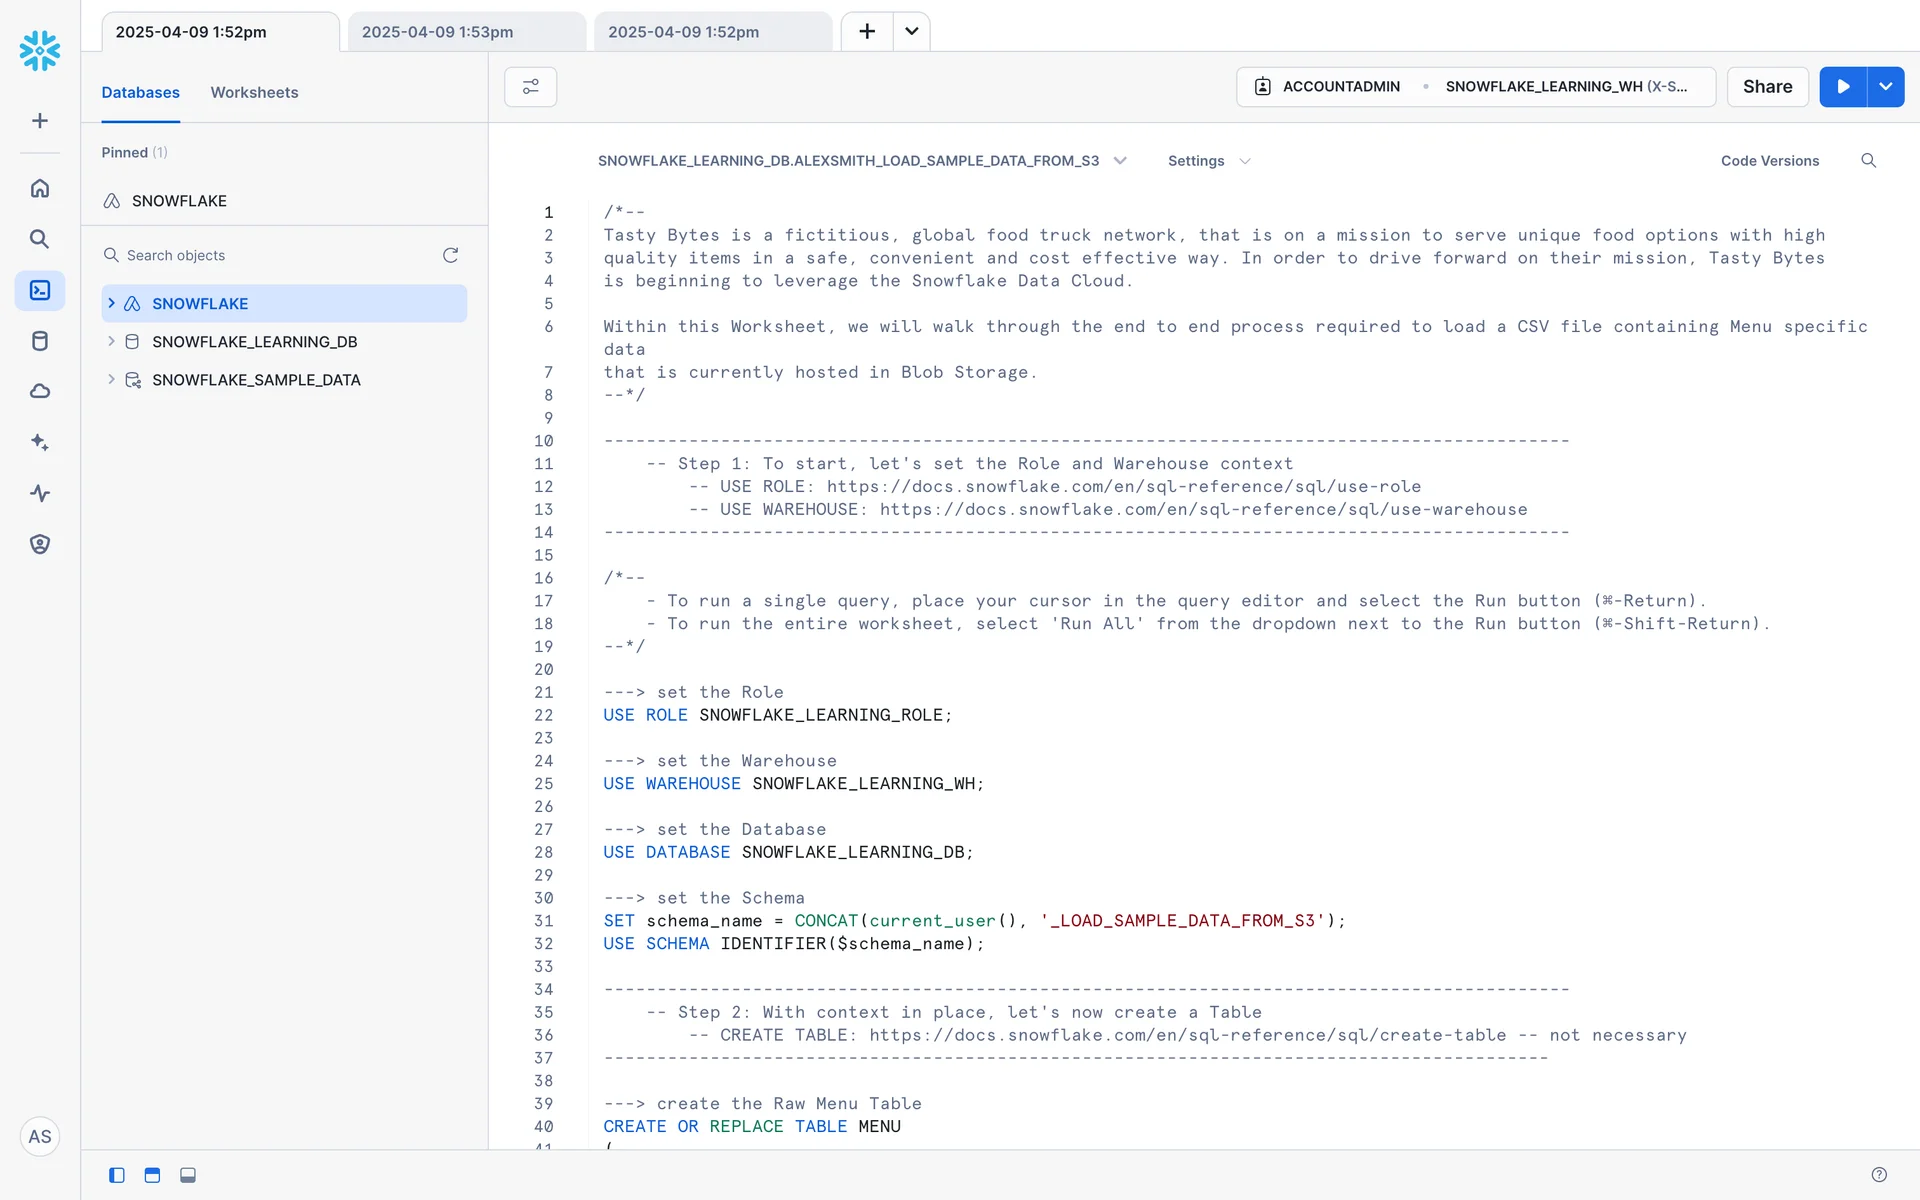Select the 2025-04-09 1:53pm worksheet tab

[x=437, y=32]
